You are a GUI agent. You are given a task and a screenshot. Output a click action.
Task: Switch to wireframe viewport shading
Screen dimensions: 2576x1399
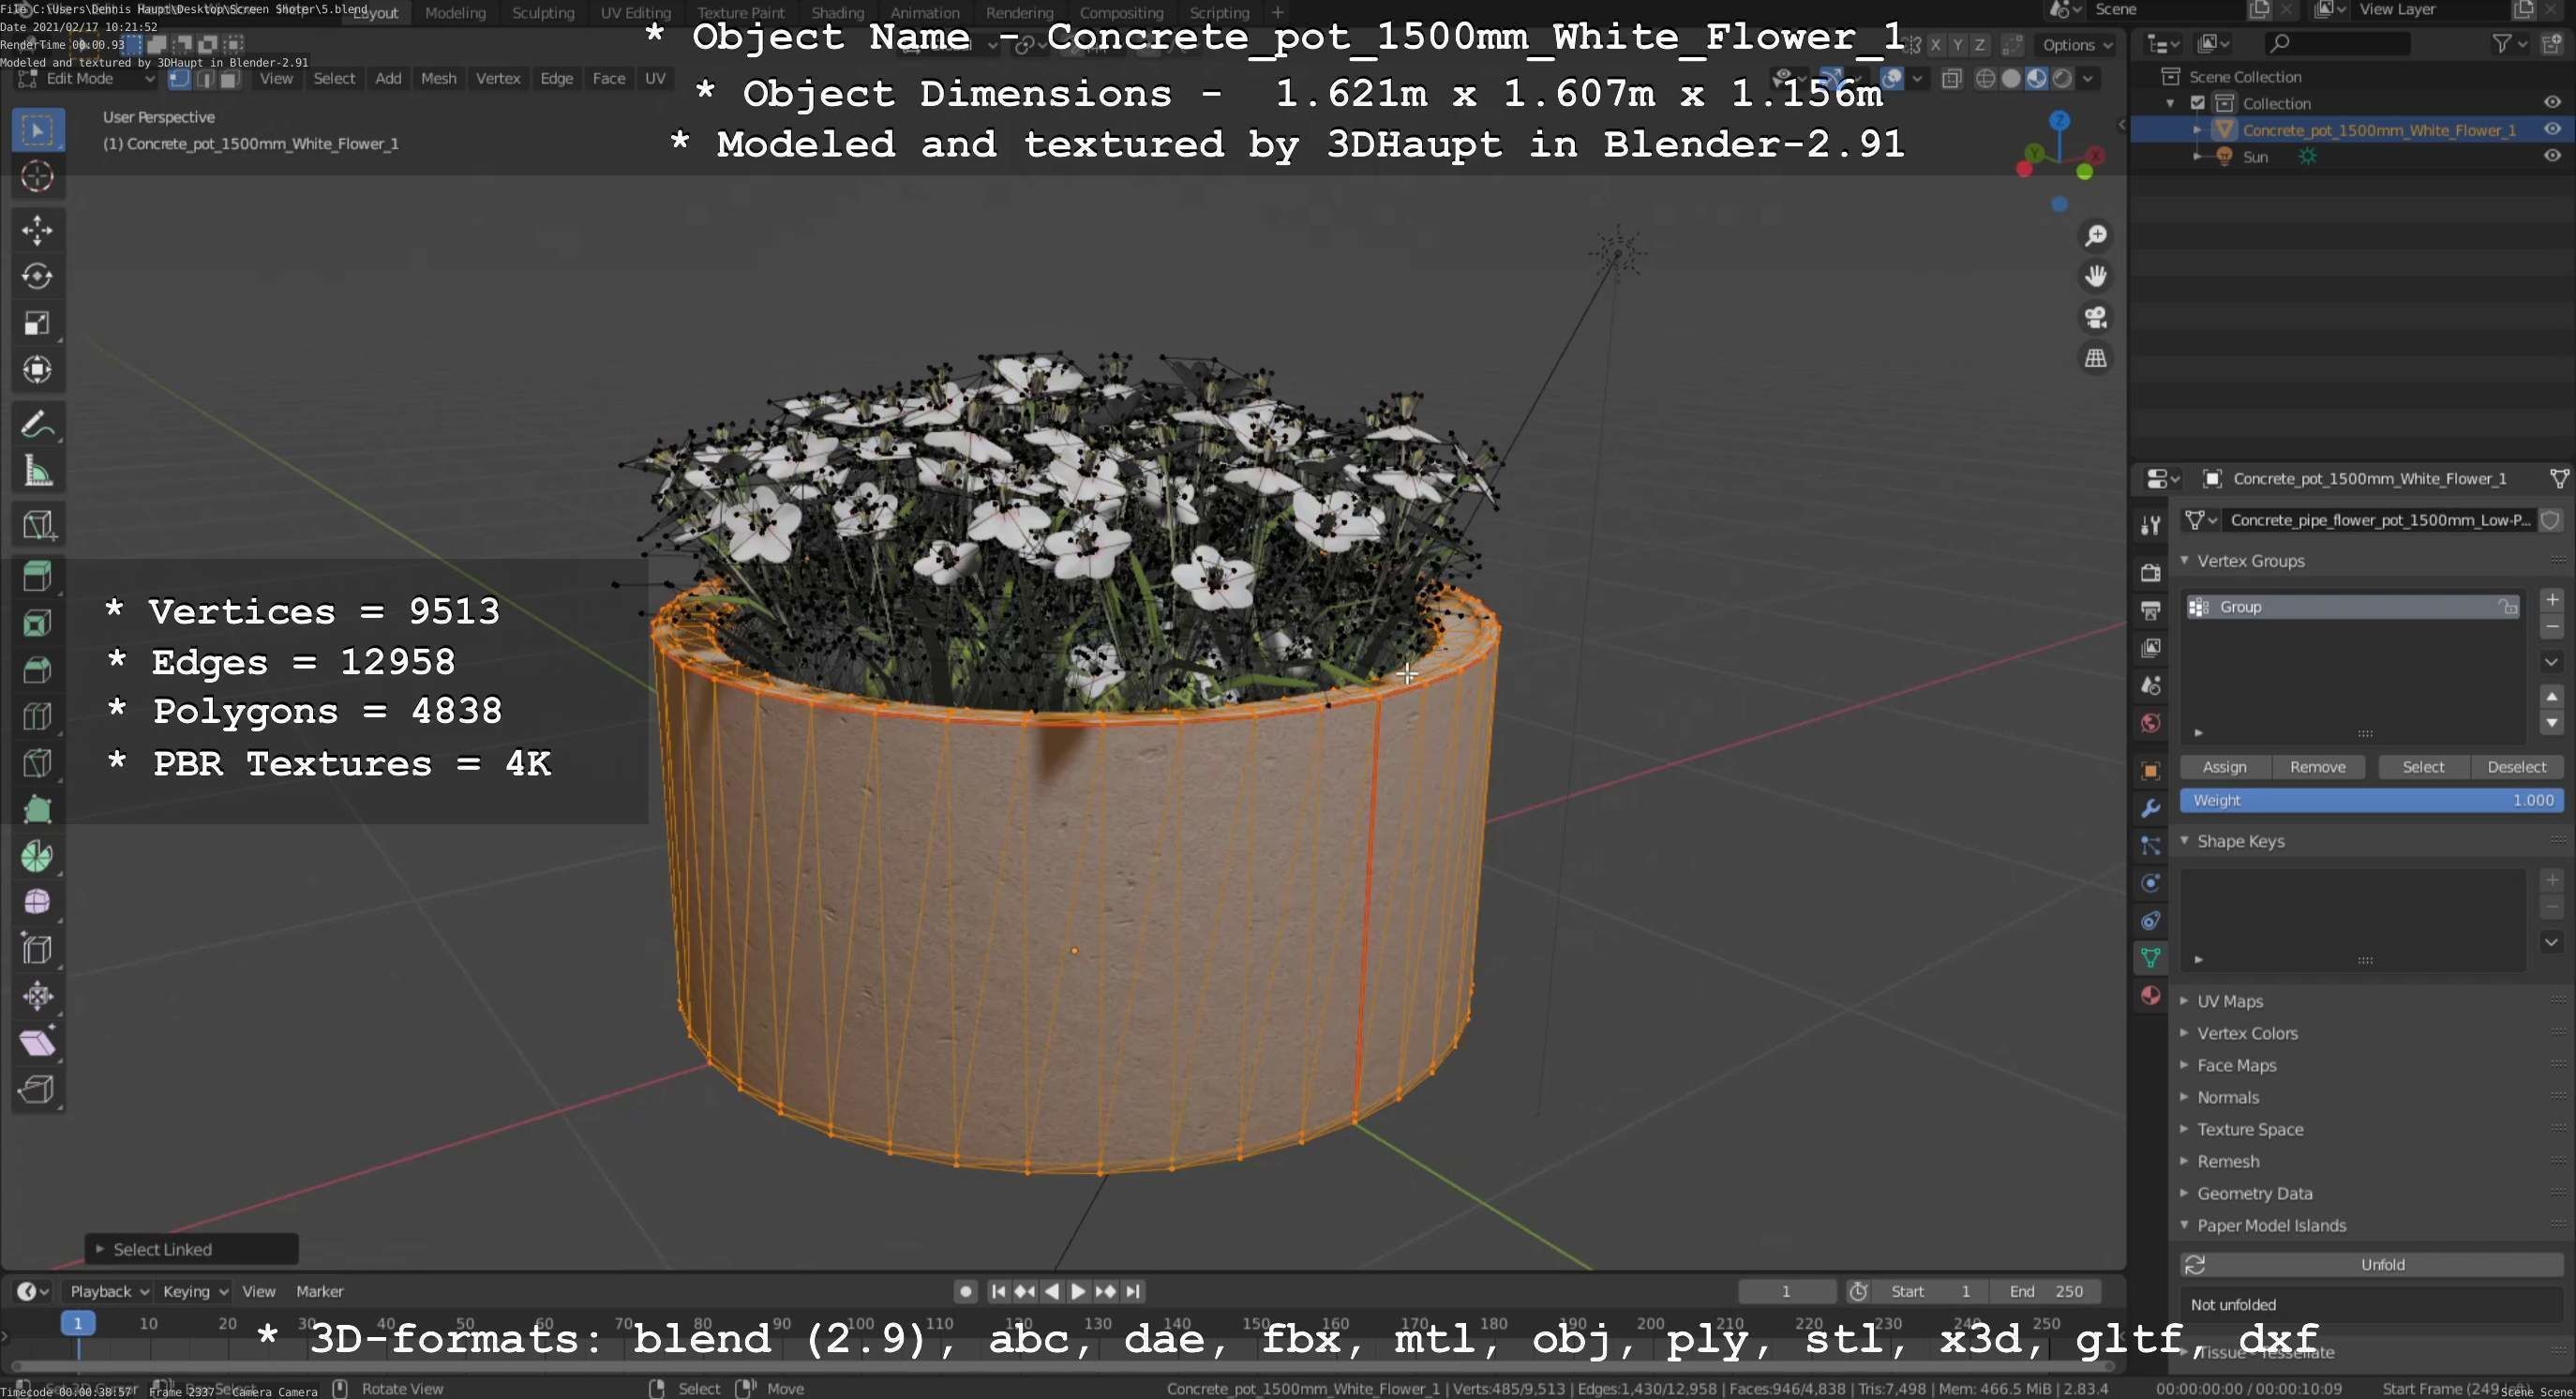click(1986, 79)
